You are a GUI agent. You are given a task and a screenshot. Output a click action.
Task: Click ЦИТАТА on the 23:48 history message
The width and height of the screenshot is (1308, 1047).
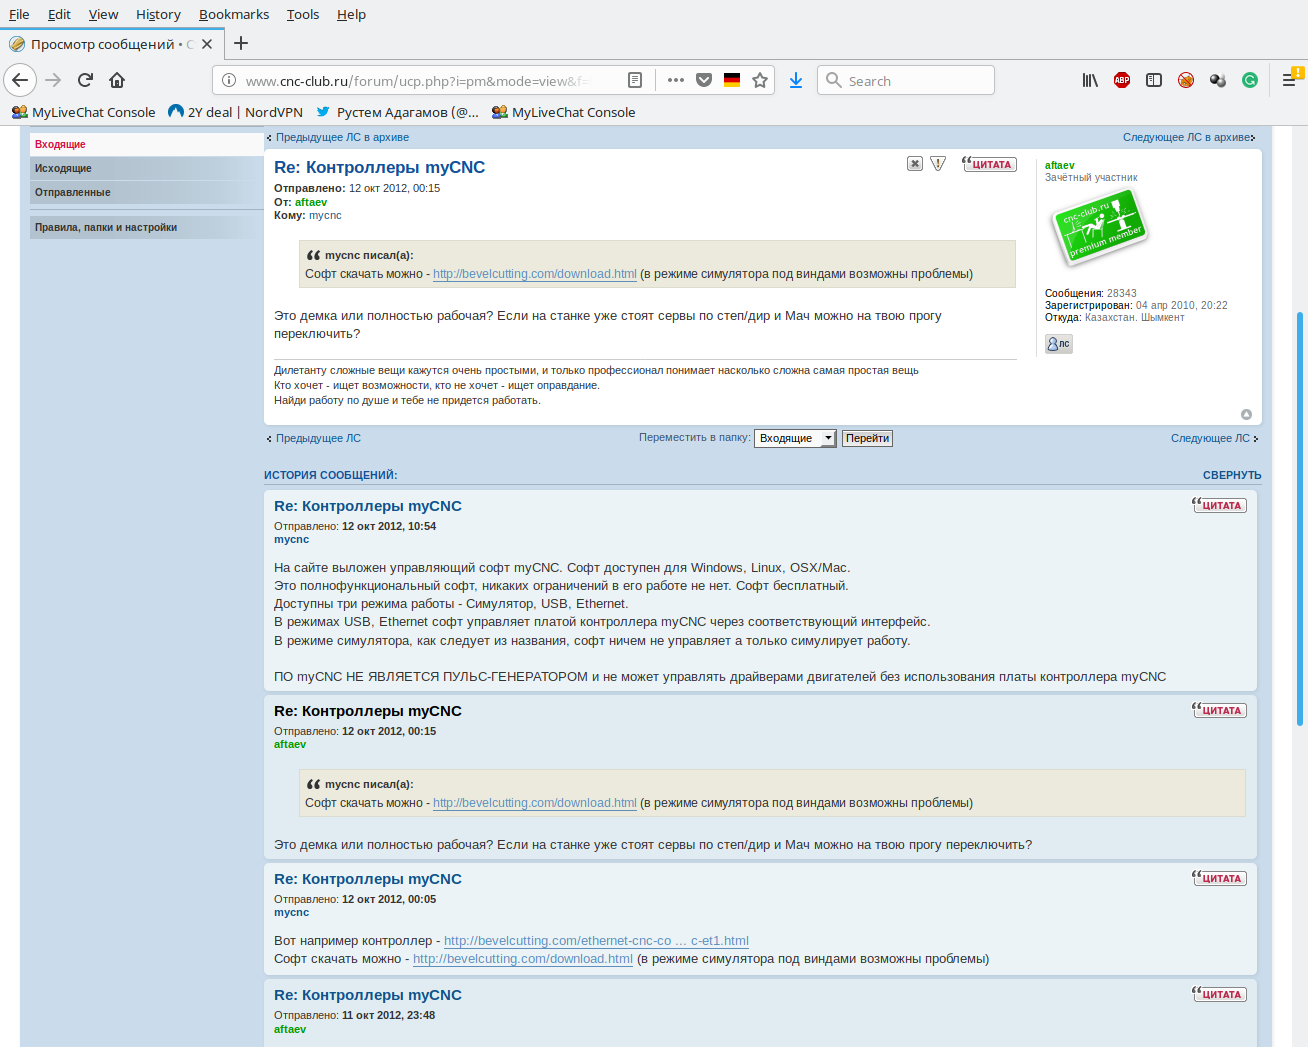[1219, 994]
